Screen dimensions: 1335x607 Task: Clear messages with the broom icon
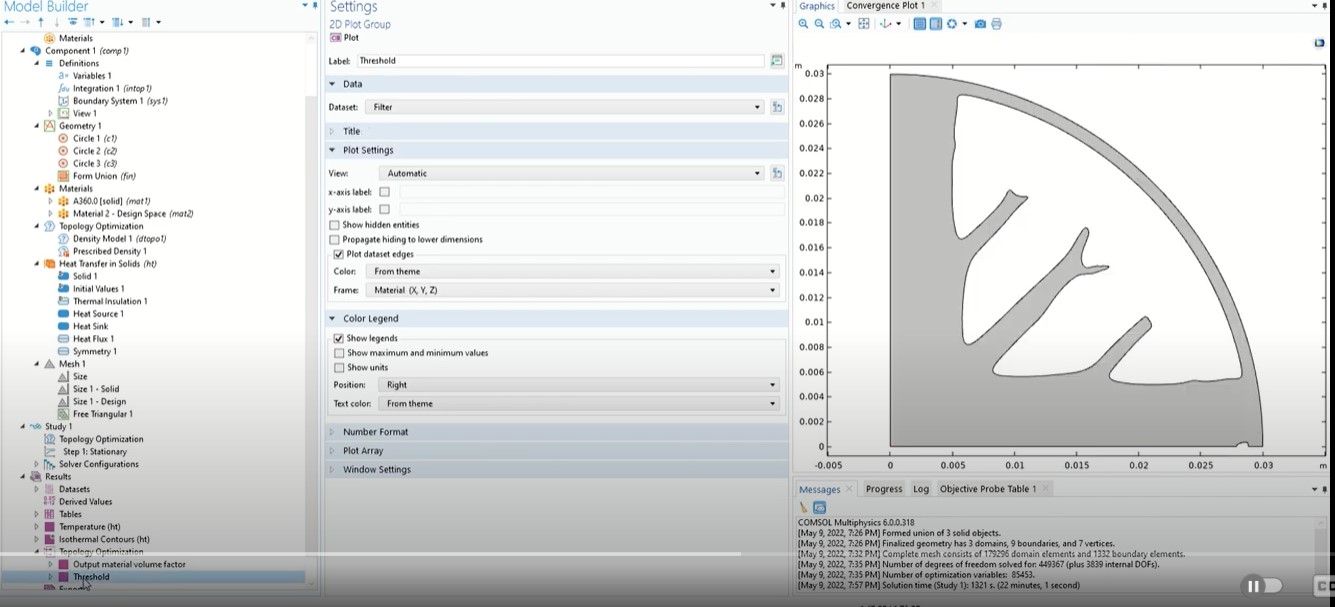pos(804,508)
